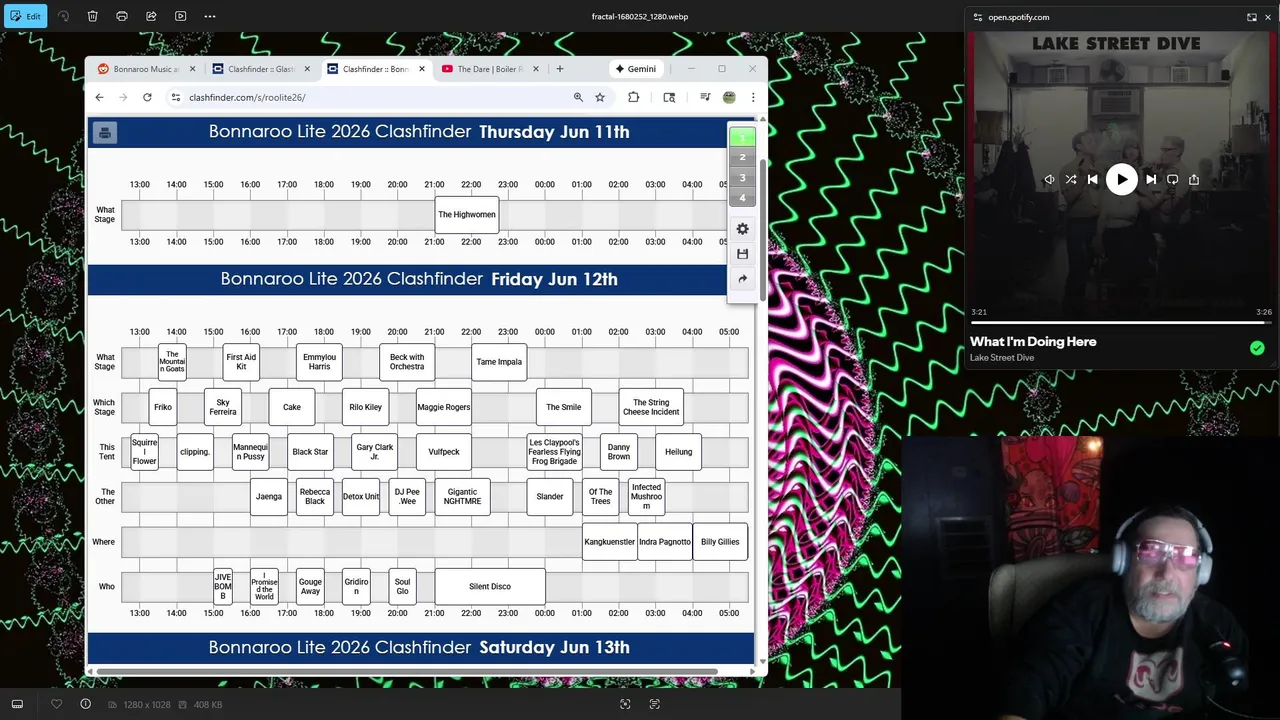This screenshot has height=720, width=1280.
Task: Mute the Spotify mini player volume
Action: 1050,180
